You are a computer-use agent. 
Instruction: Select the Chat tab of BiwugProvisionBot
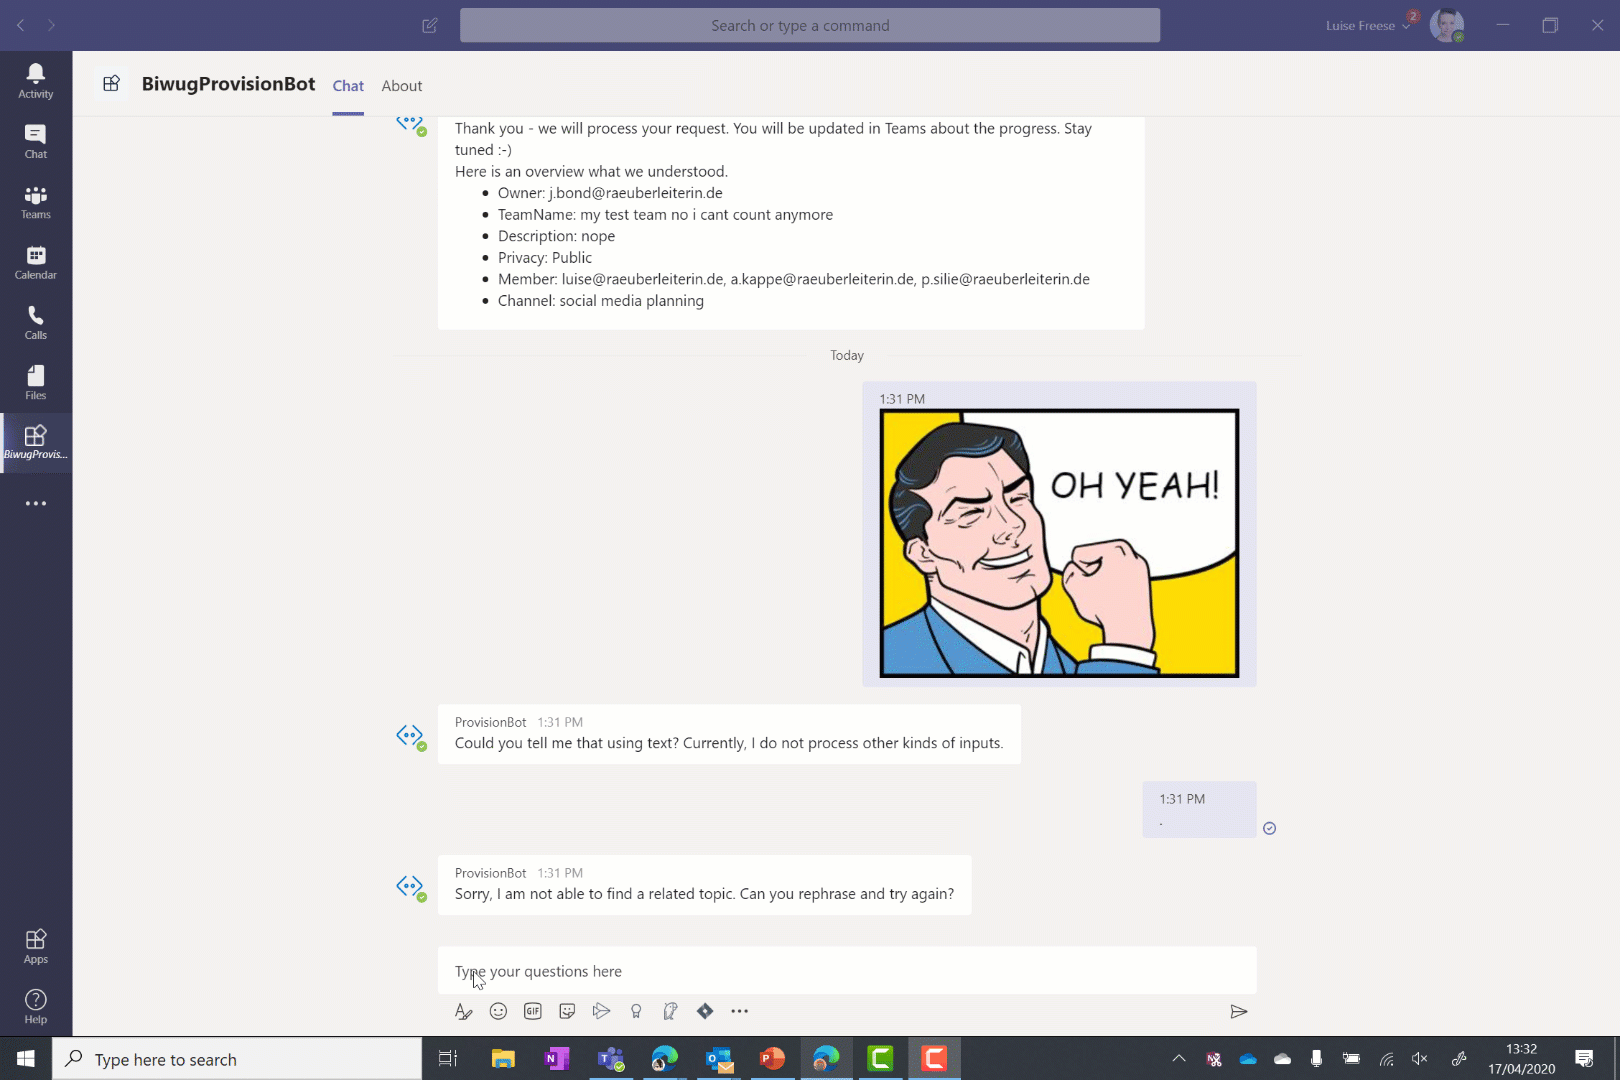348,86
